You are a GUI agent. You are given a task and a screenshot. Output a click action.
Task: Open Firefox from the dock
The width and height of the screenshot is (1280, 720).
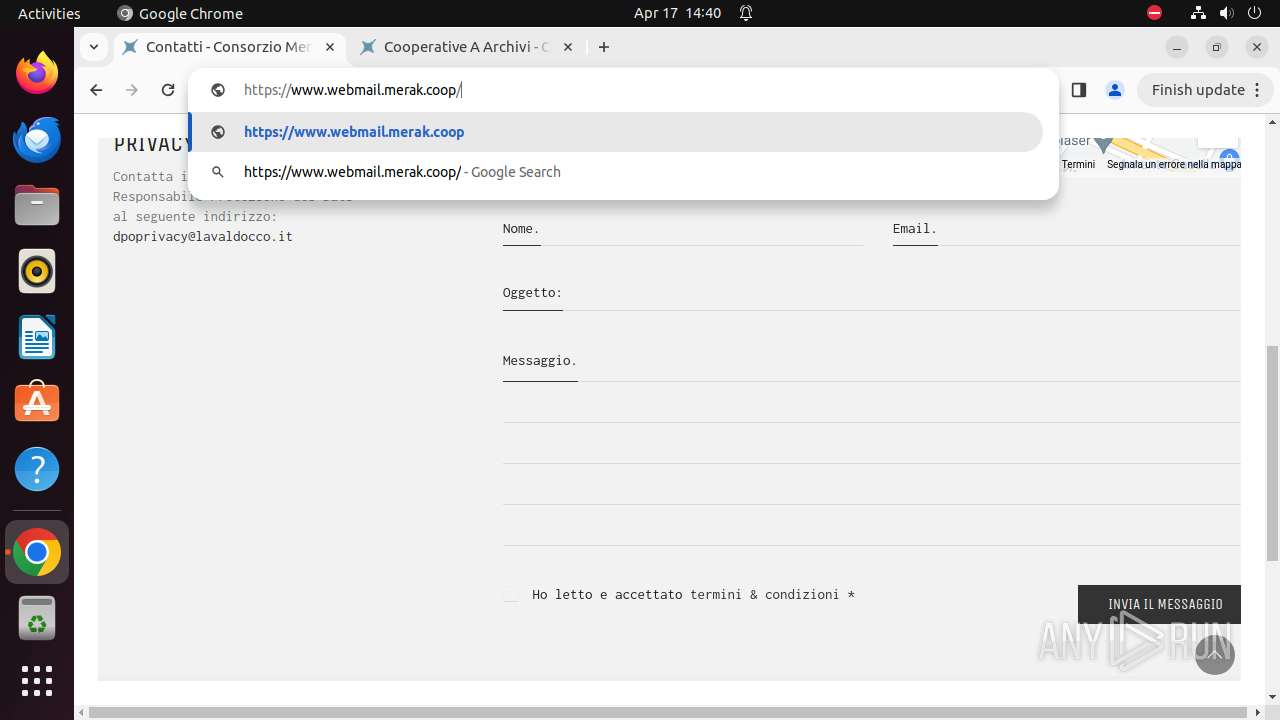(x=37, y=73)
